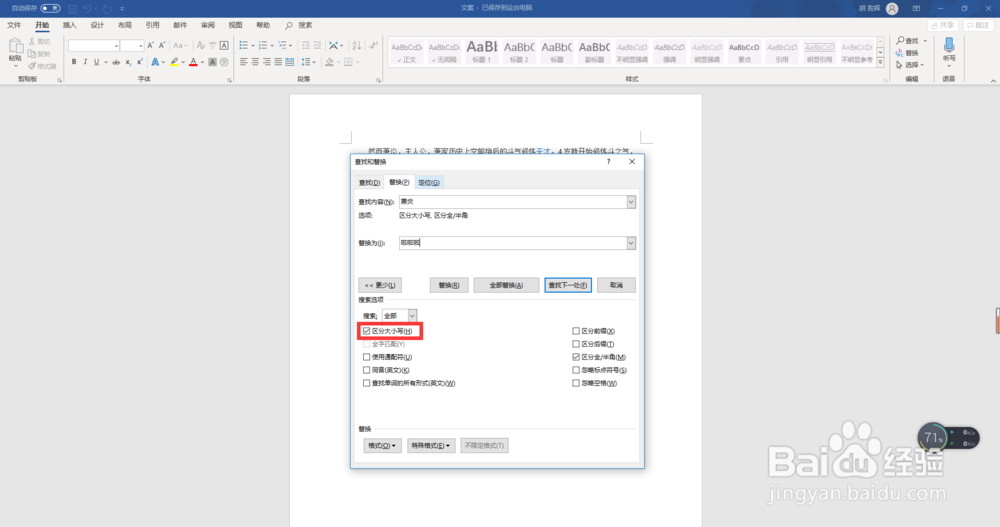Toggle the AutoSave switch
This screenshot has width=1000, height=527.
point(50,8)
